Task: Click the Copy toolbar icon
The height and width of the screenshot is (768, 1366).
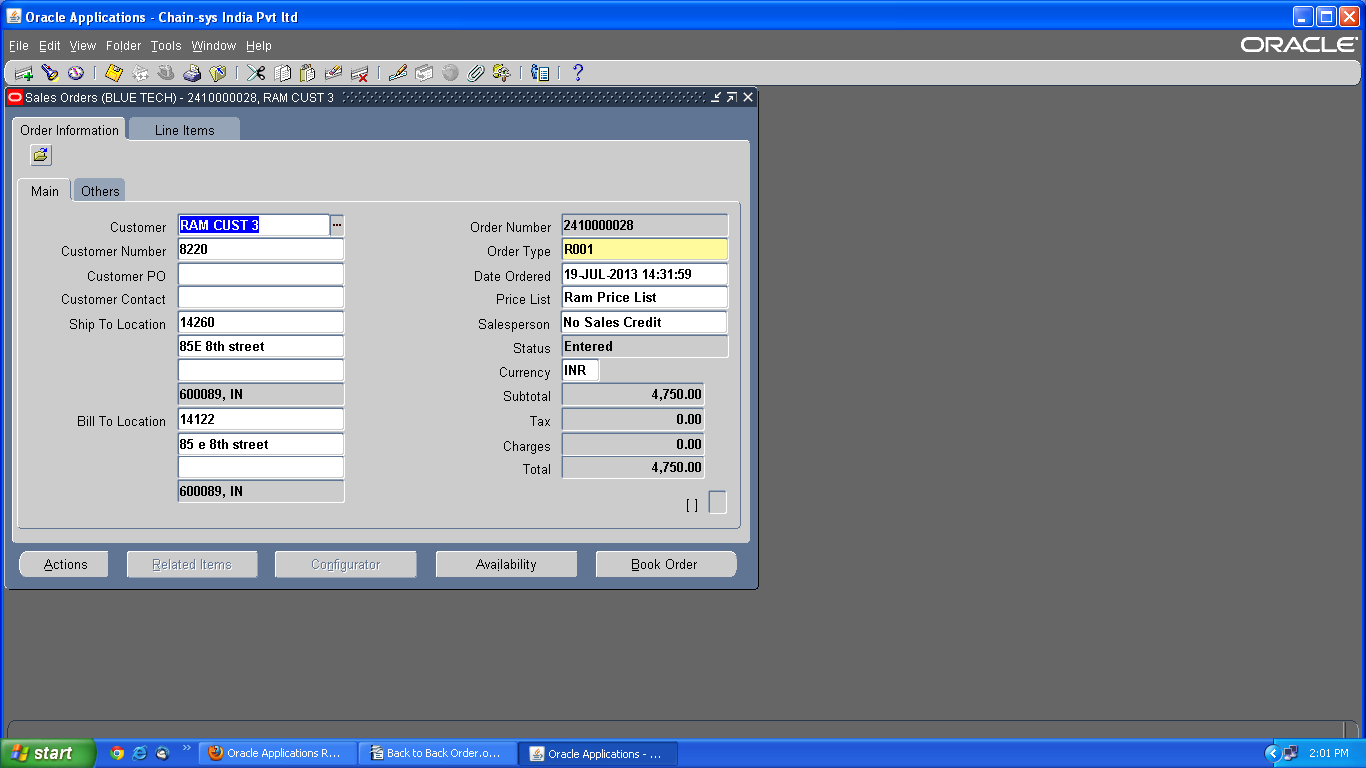Action: tap(282, 73)
